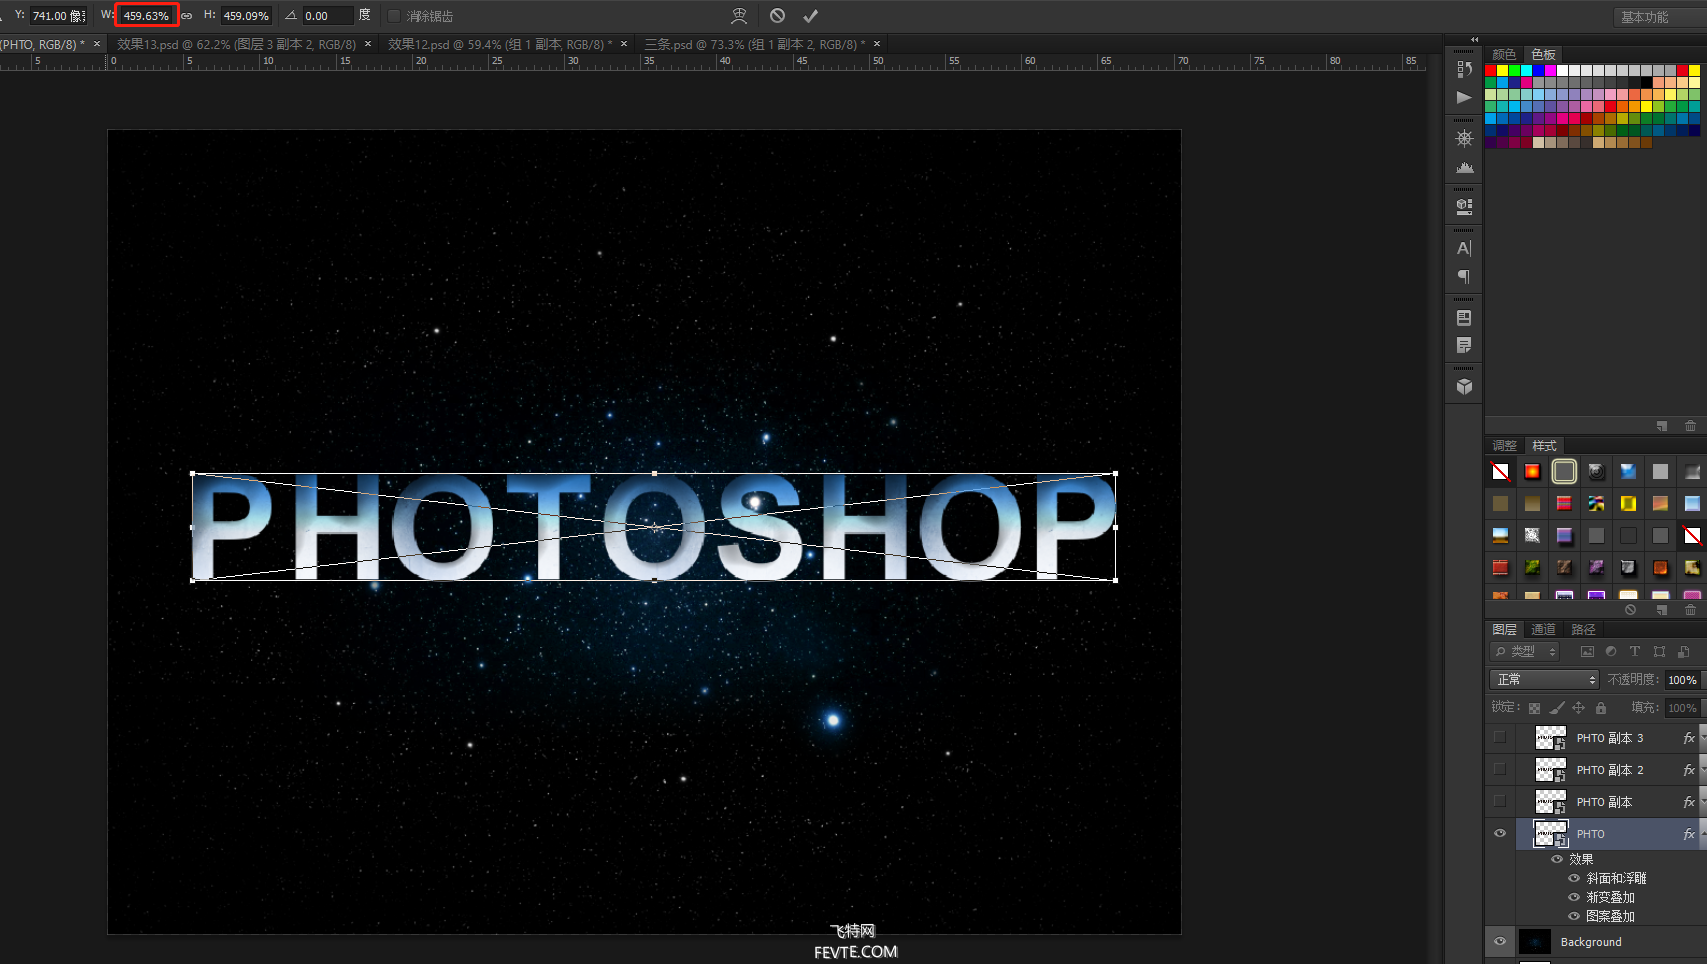Image resolution: width=1707 pixels, height=964 pixels.
Task: Commit the transform with the checkmark
Action: 810,16
